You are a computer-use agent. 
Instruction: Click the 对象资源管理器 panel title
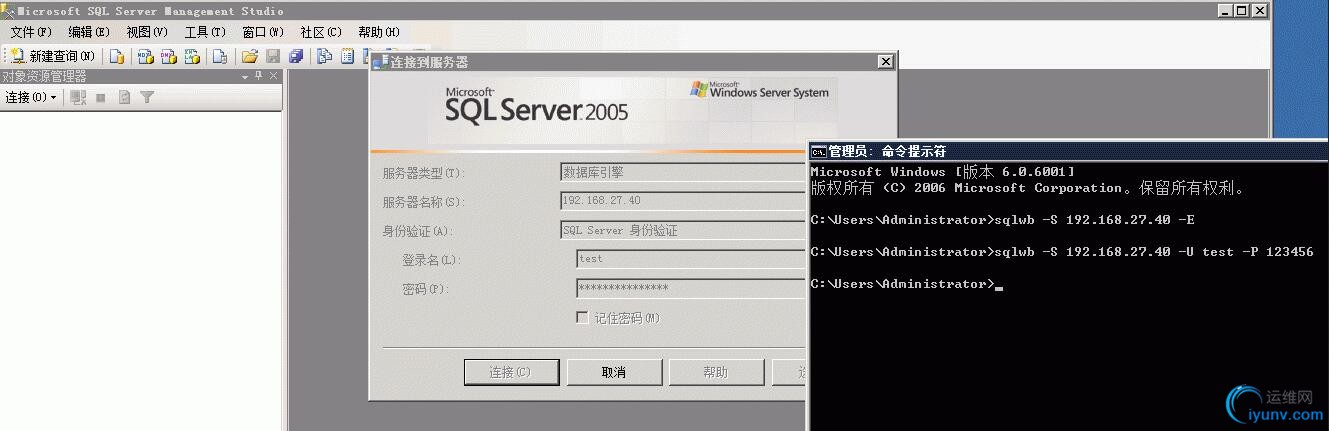44,76
